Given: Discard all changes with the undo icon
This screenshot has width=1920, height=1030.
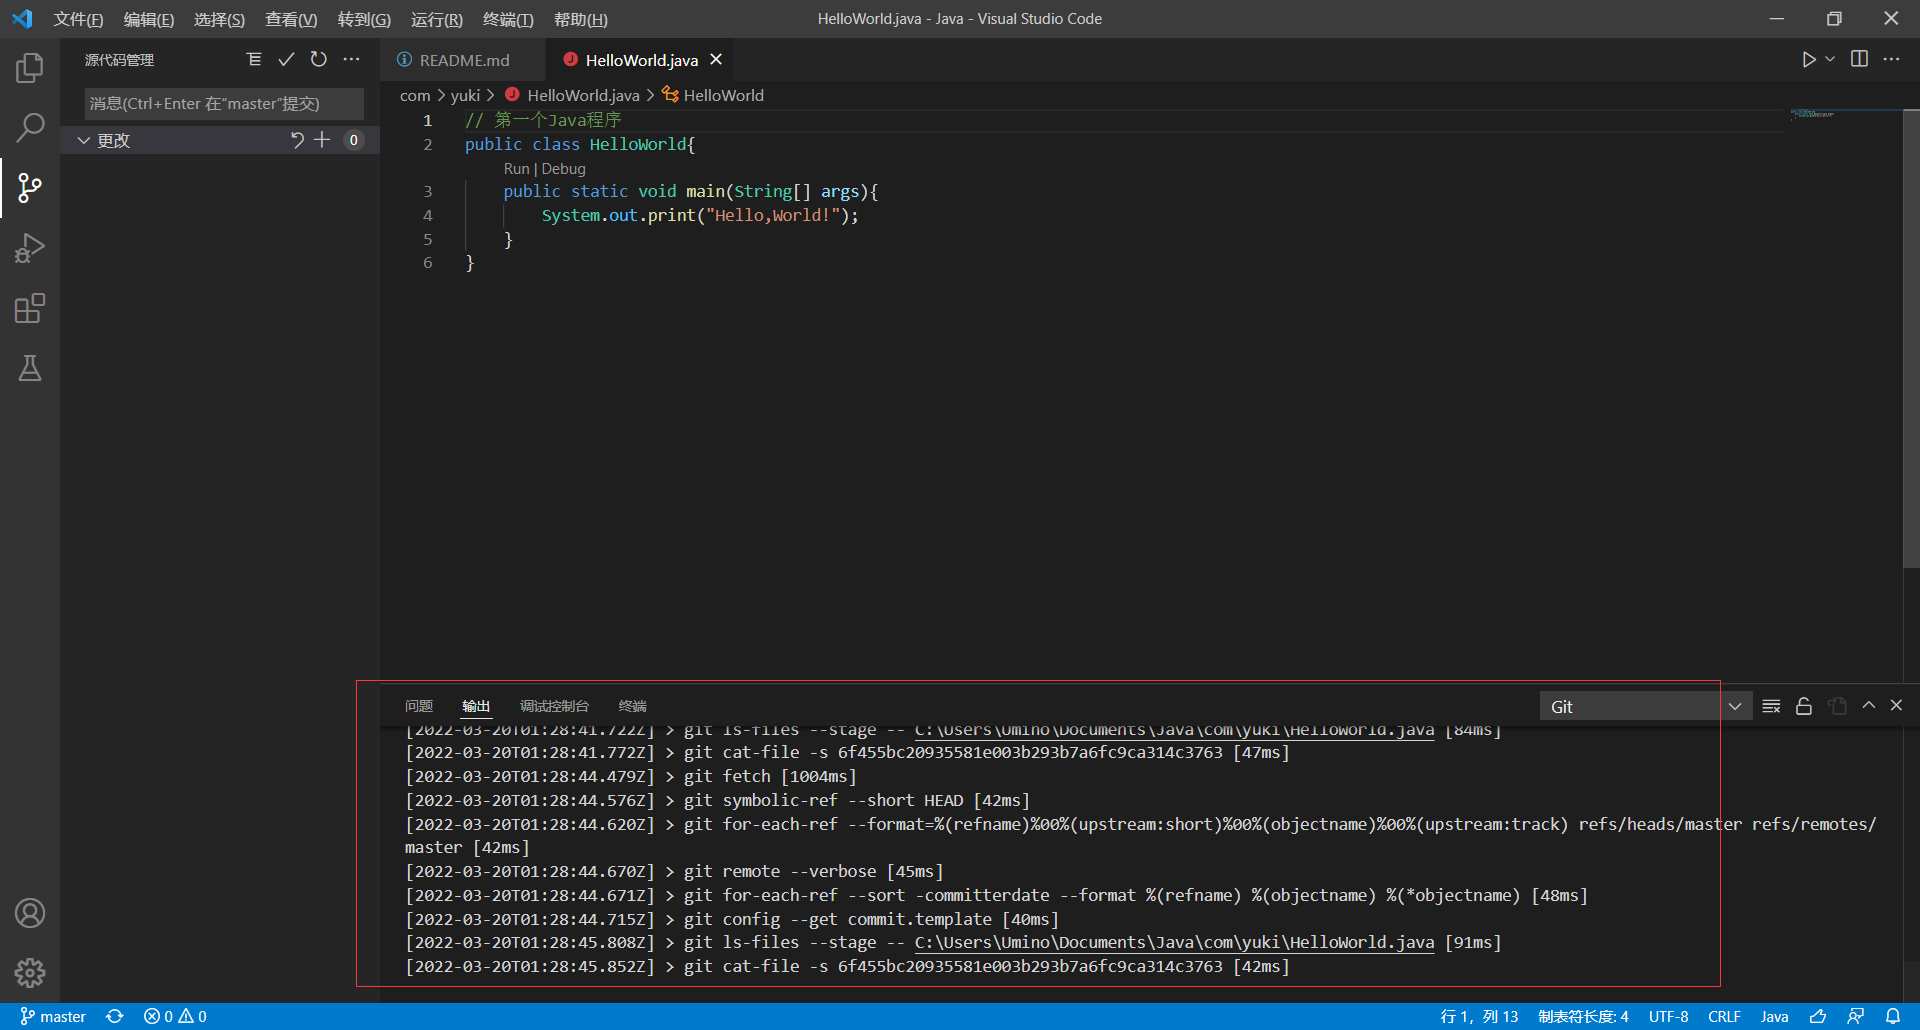Looking at the screenshot, I should [x=296, y=140].
